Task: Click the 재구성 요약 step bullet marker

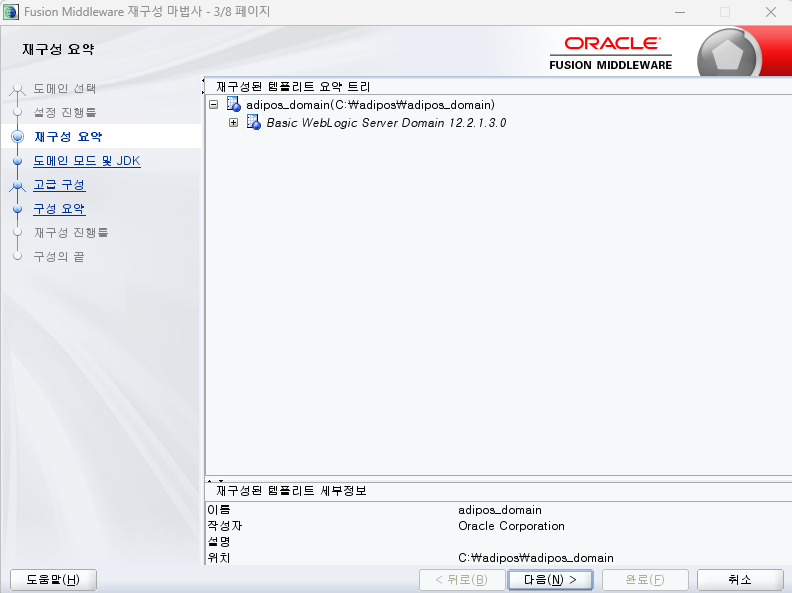Action: coord(18,137)
